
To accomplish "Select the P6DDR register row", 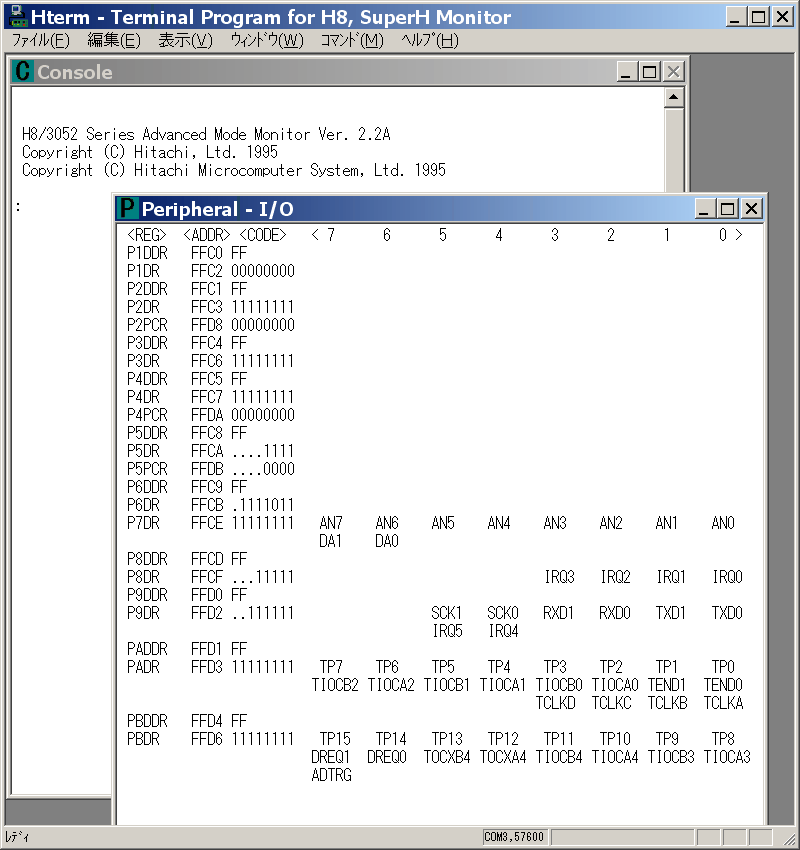I will tap(187, 487).
